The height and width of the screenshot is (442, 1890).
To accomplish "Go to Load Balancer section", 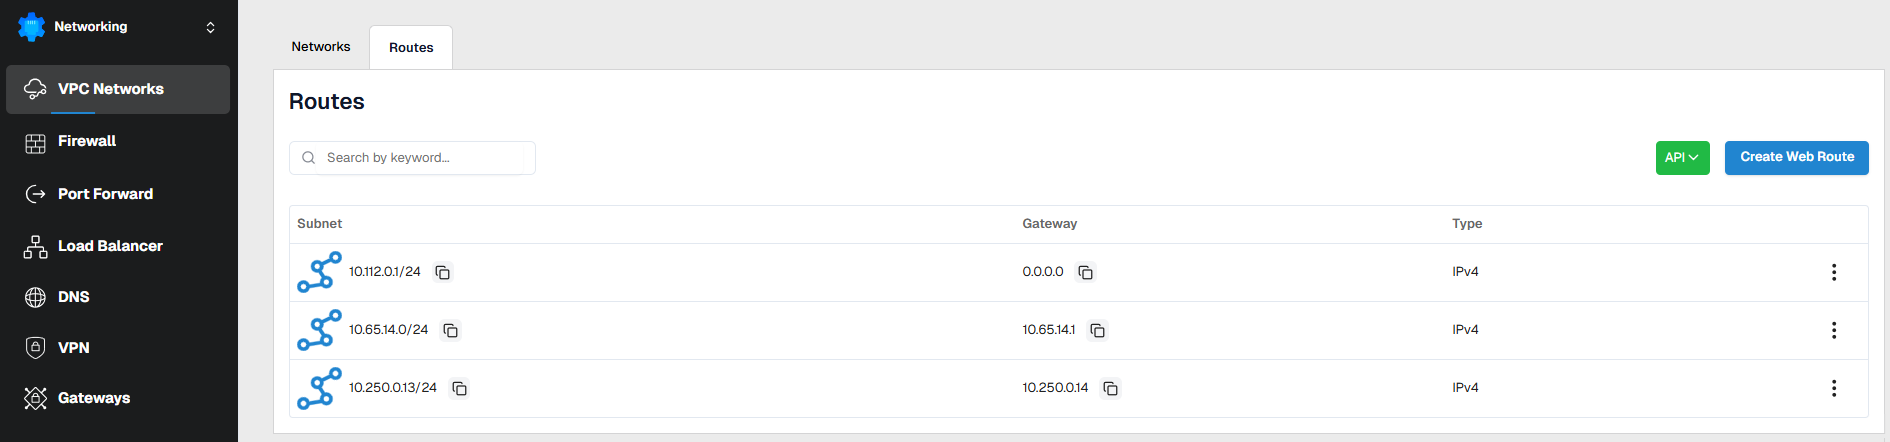I will point(110,246).
